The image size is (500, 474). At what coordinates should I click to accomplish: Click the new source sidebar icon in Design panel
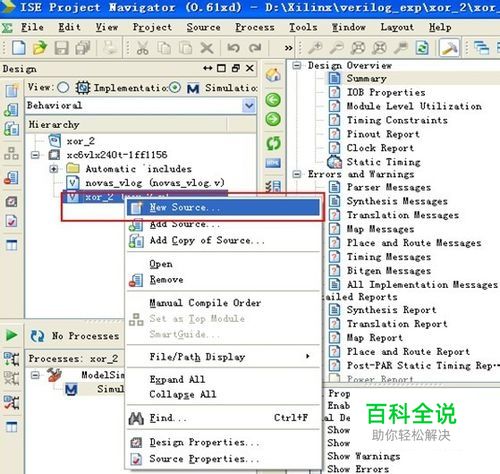11,90
